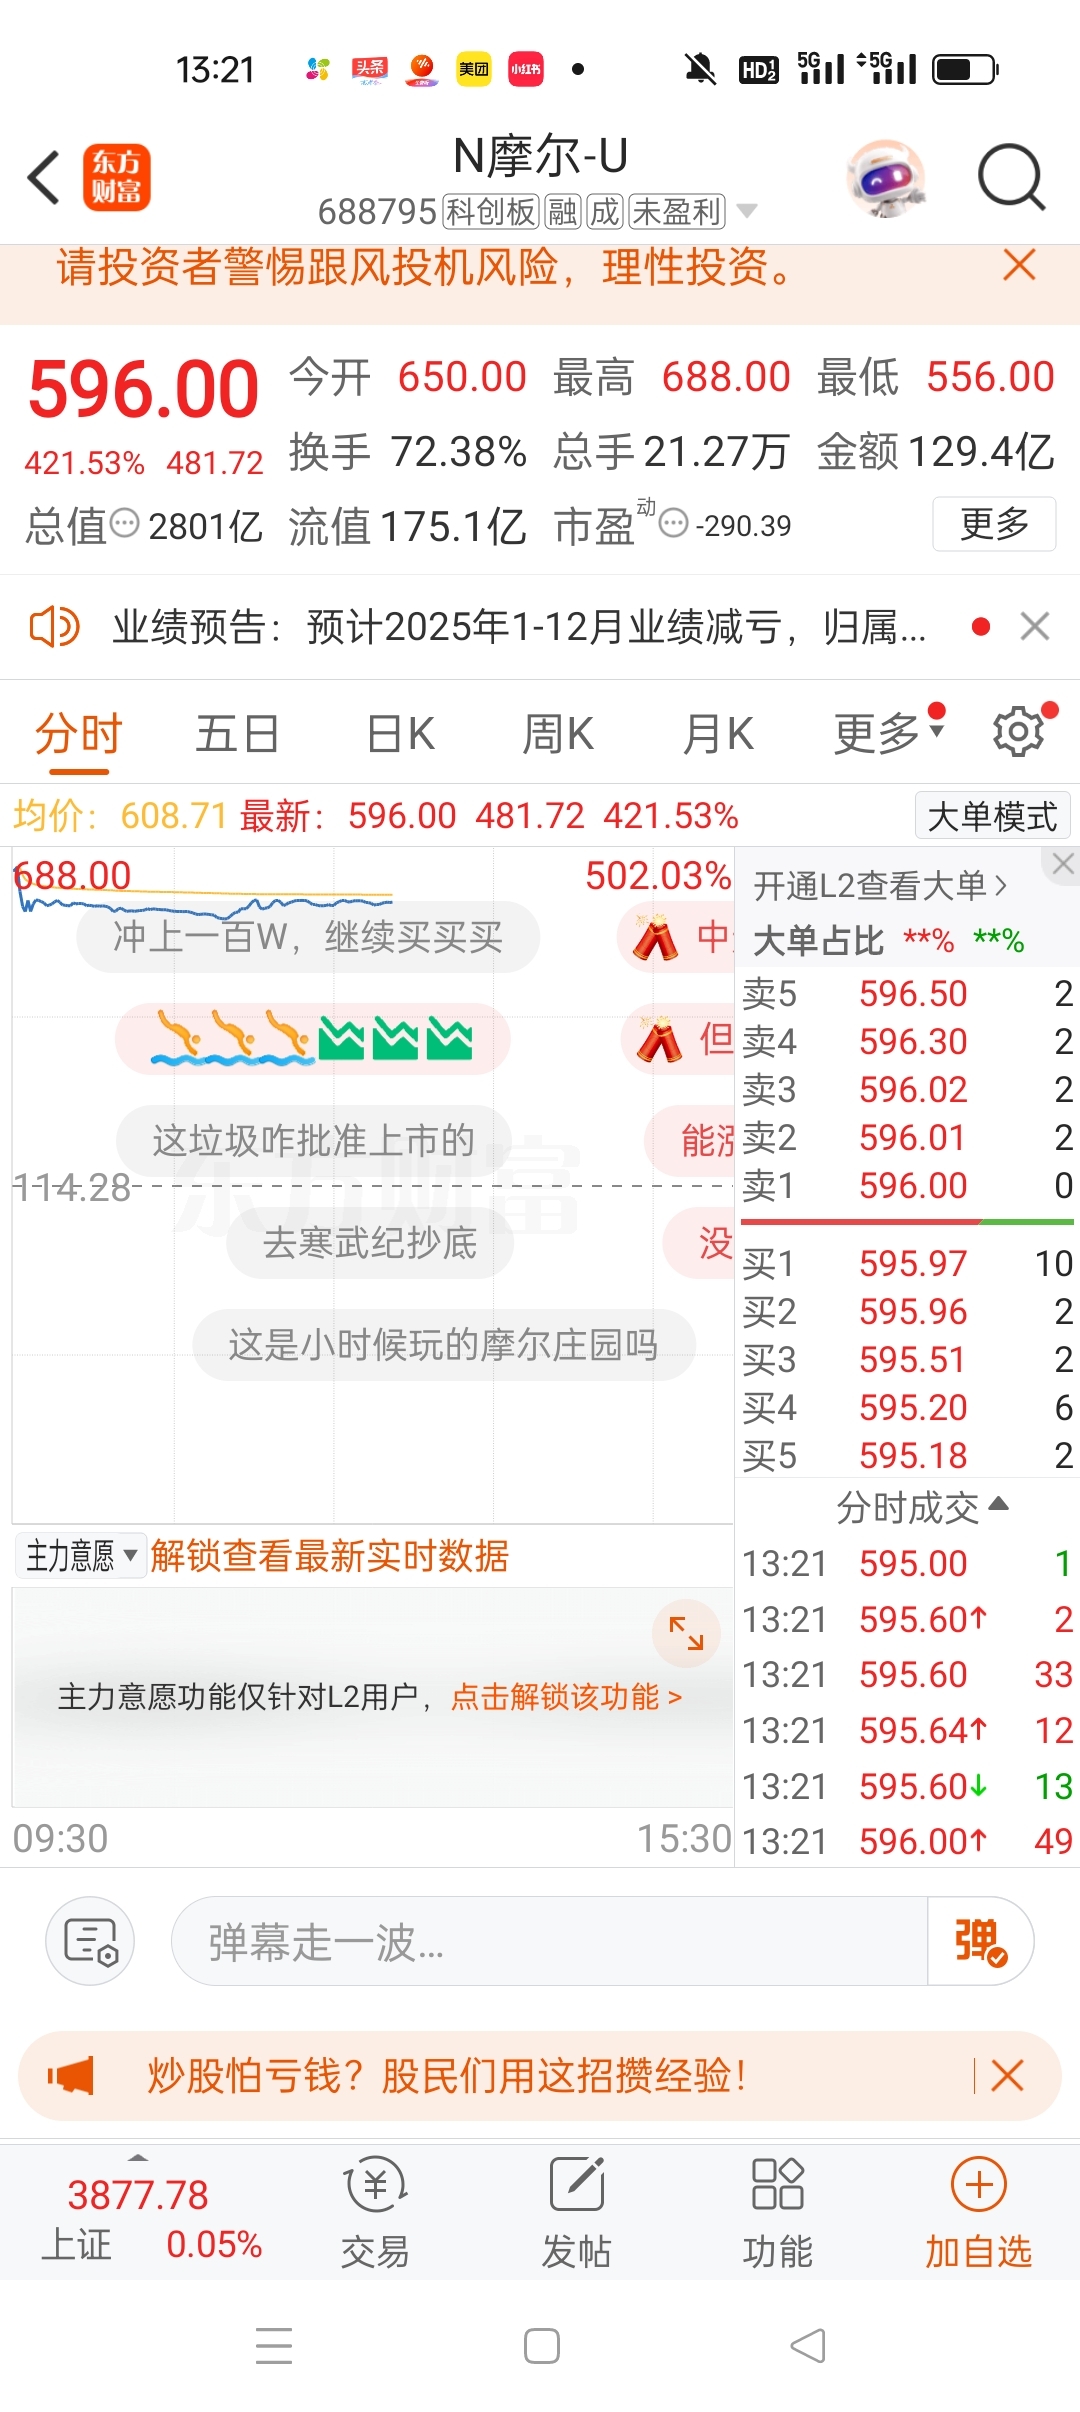
Task: Click the 更多 button in the quote panel
Action: pos(994,524)
